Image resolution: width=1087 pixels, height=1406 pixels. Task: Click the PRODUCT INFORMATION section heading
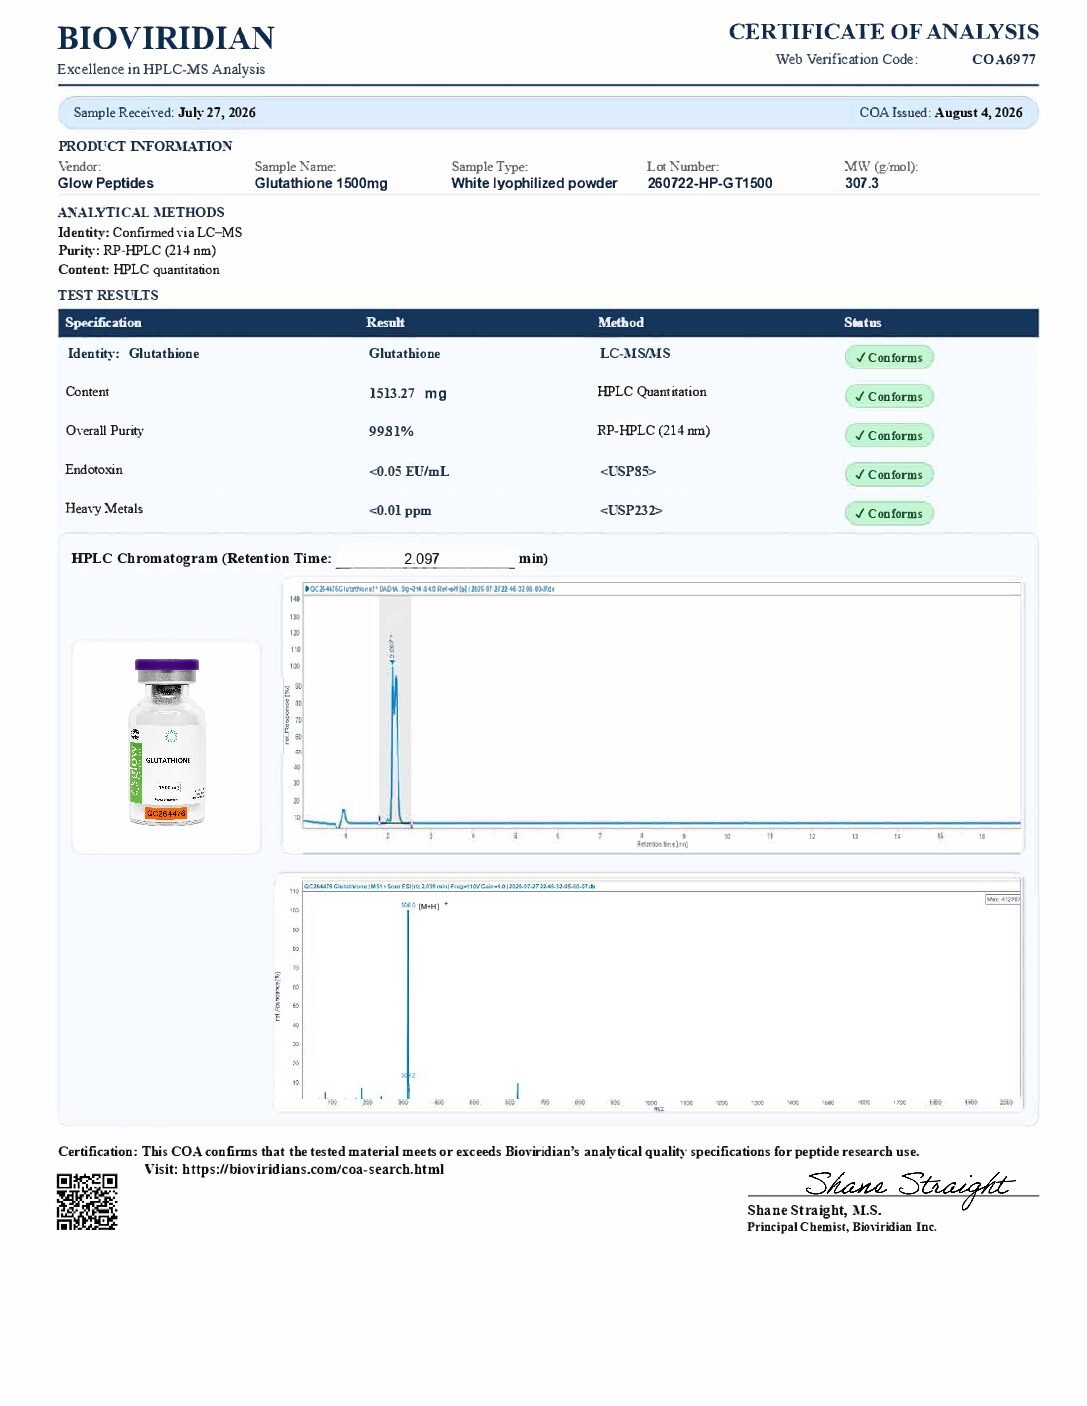[x=145, y=146]
